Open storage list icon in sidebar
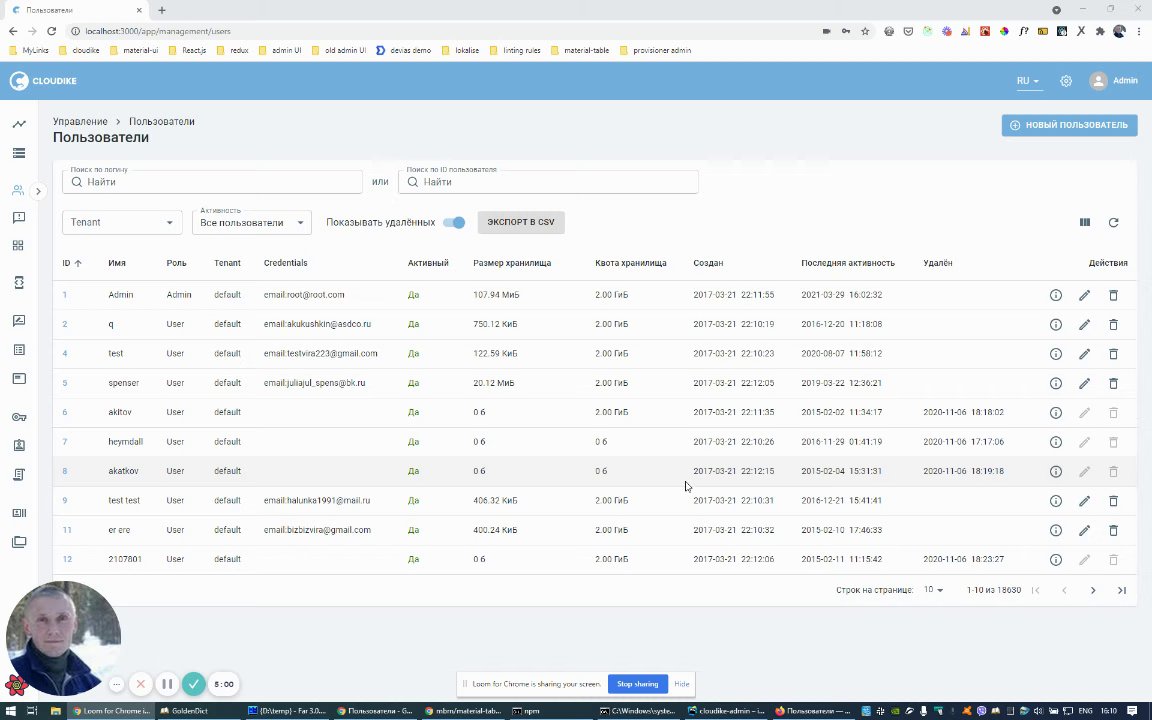 (19, 153)
